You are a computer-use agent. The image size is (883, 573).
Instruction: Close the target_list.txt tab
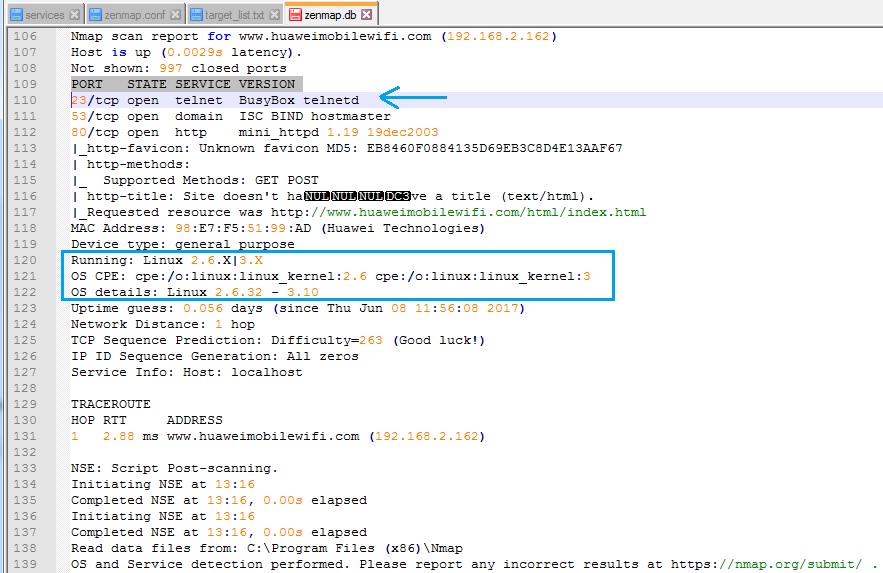(274, 15)
